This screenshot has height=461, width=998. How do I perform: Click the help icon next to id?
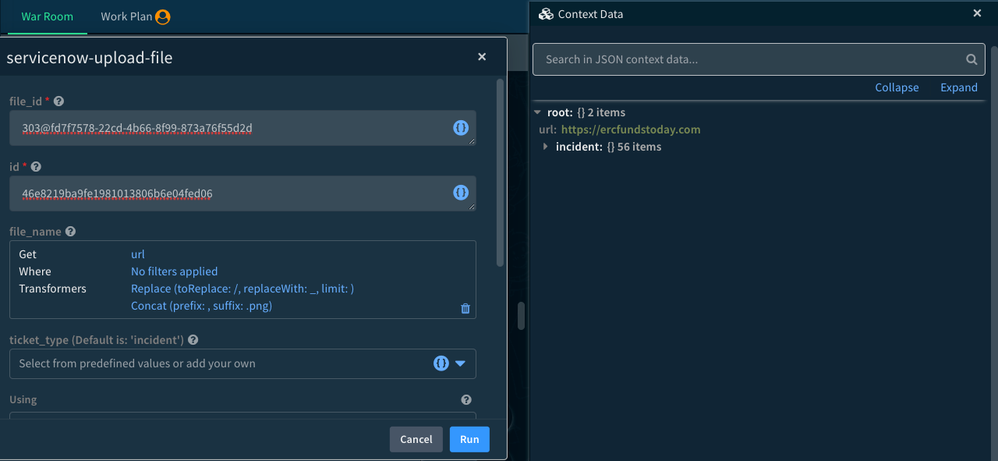point(36,167)
